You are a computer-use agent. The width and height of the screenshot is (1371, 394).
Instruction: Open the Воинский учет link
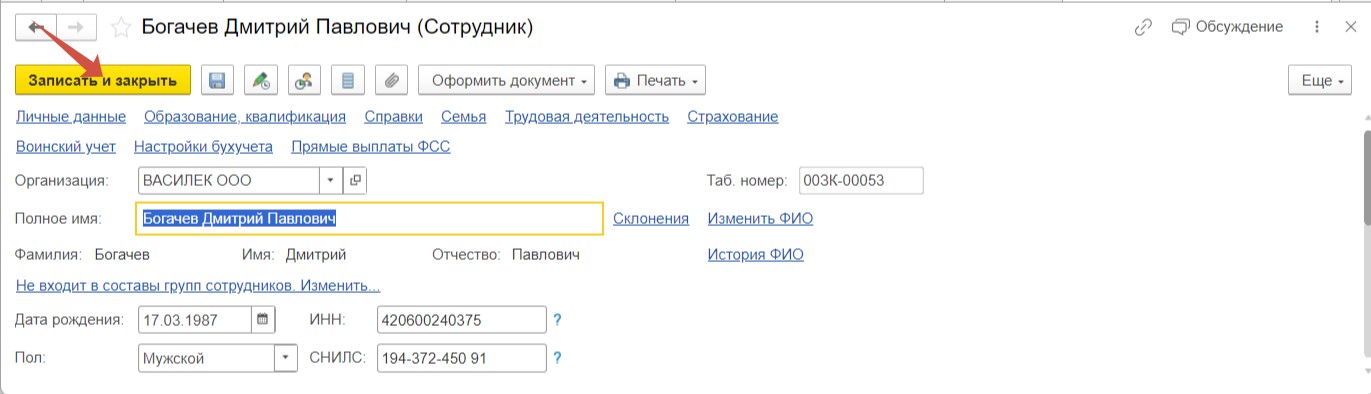66,147
